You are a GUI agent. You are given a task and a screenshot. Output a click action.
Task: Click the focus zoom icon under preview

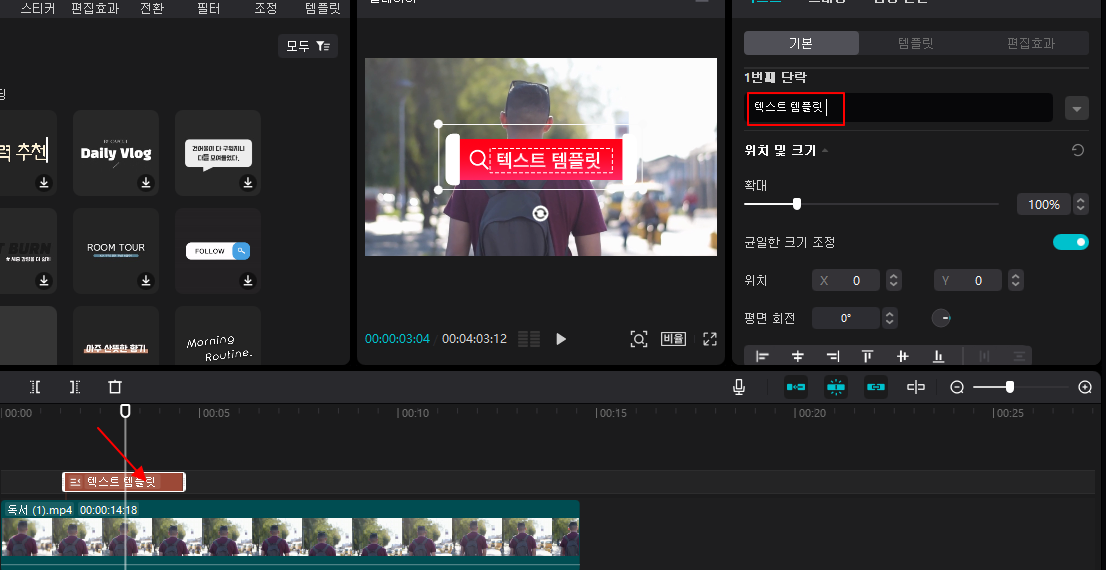click(638, 339)
